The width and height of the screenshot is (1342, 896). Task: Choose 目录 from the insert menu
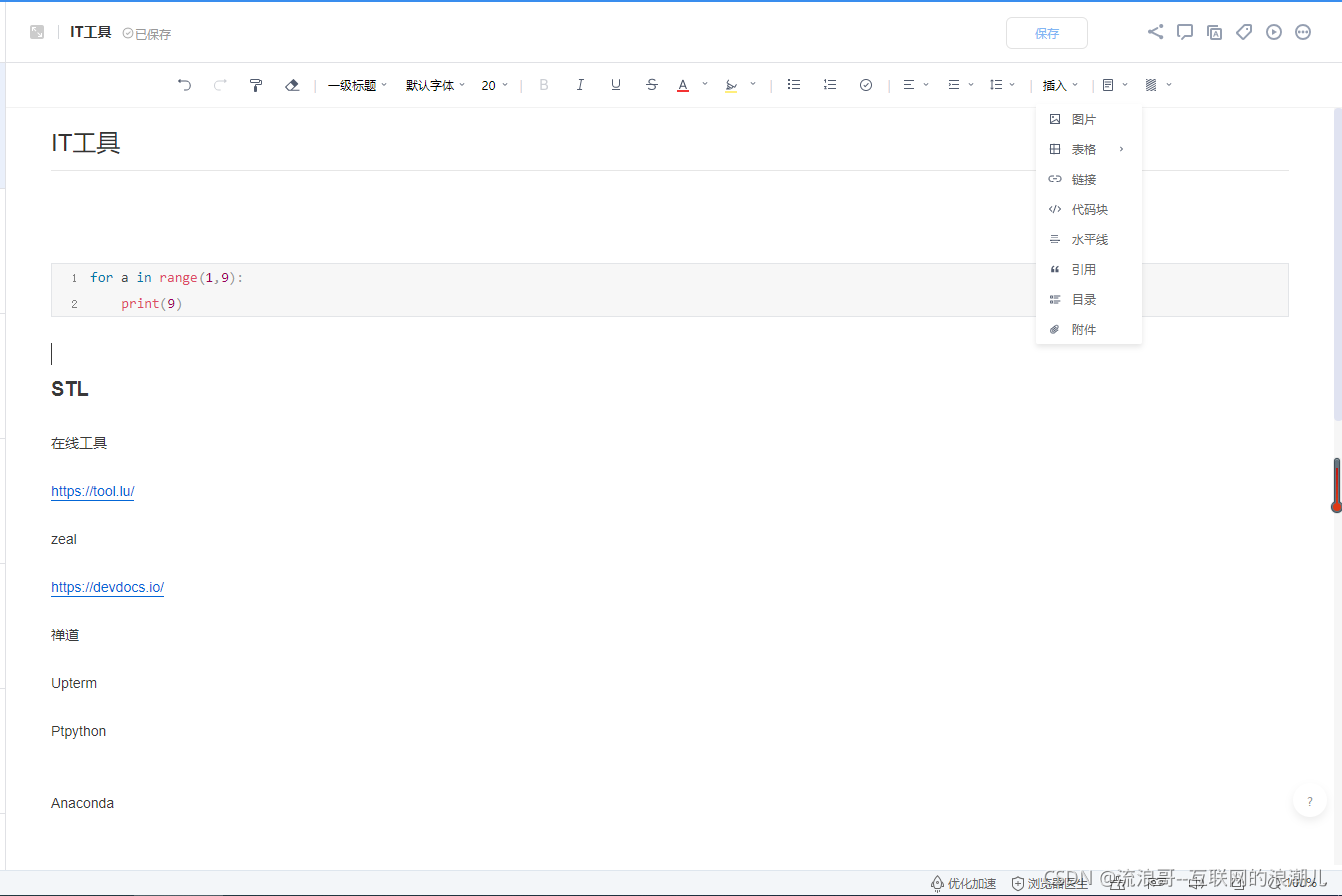pos(1089,299)
